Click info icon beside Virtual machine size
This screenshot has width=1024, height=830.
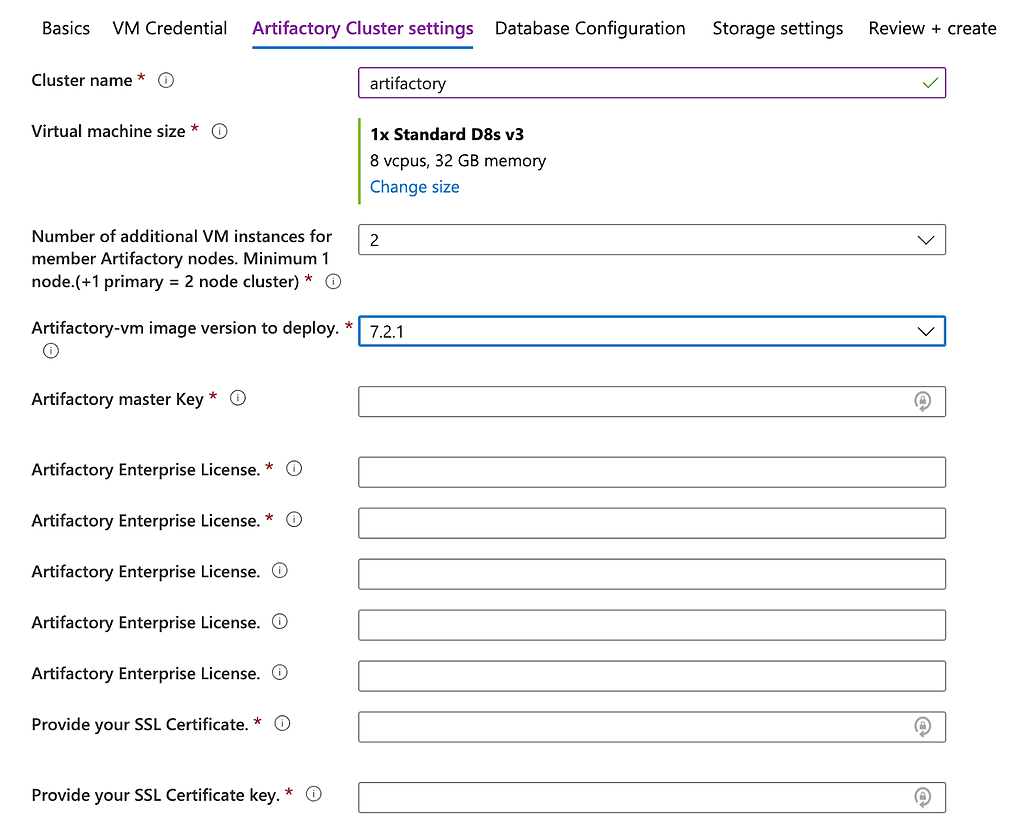pos(220,131)
